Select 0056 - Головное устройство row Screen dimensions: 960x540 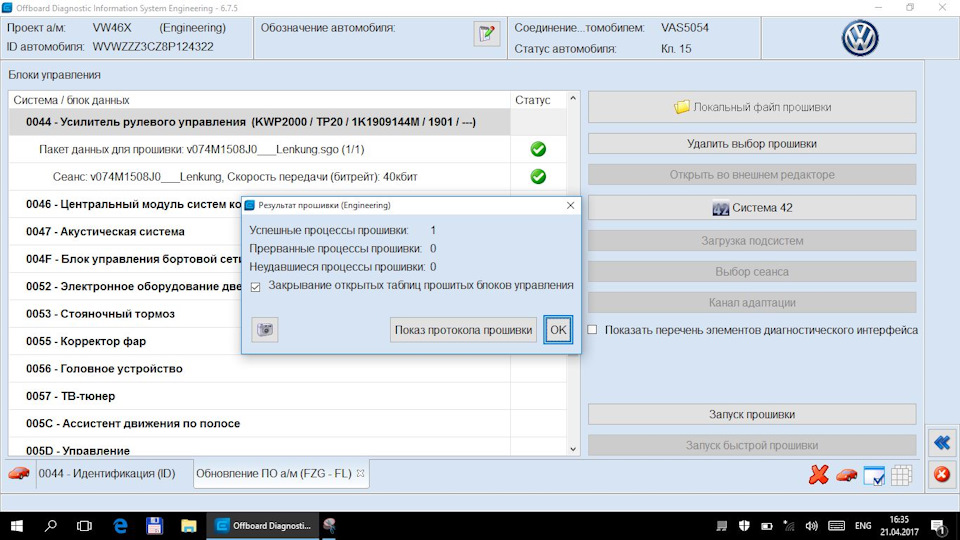tap(260, 369)
